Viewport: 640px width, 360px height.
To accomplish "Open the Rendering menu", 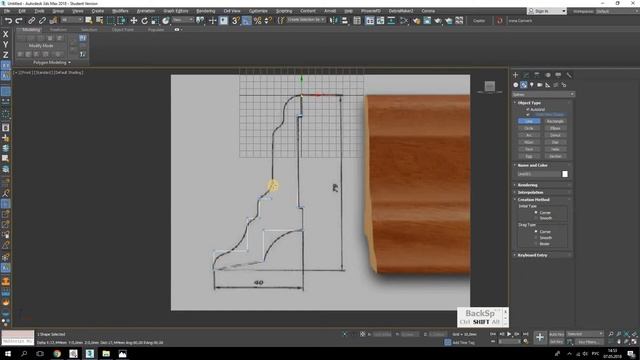I will tap(206, 11).
